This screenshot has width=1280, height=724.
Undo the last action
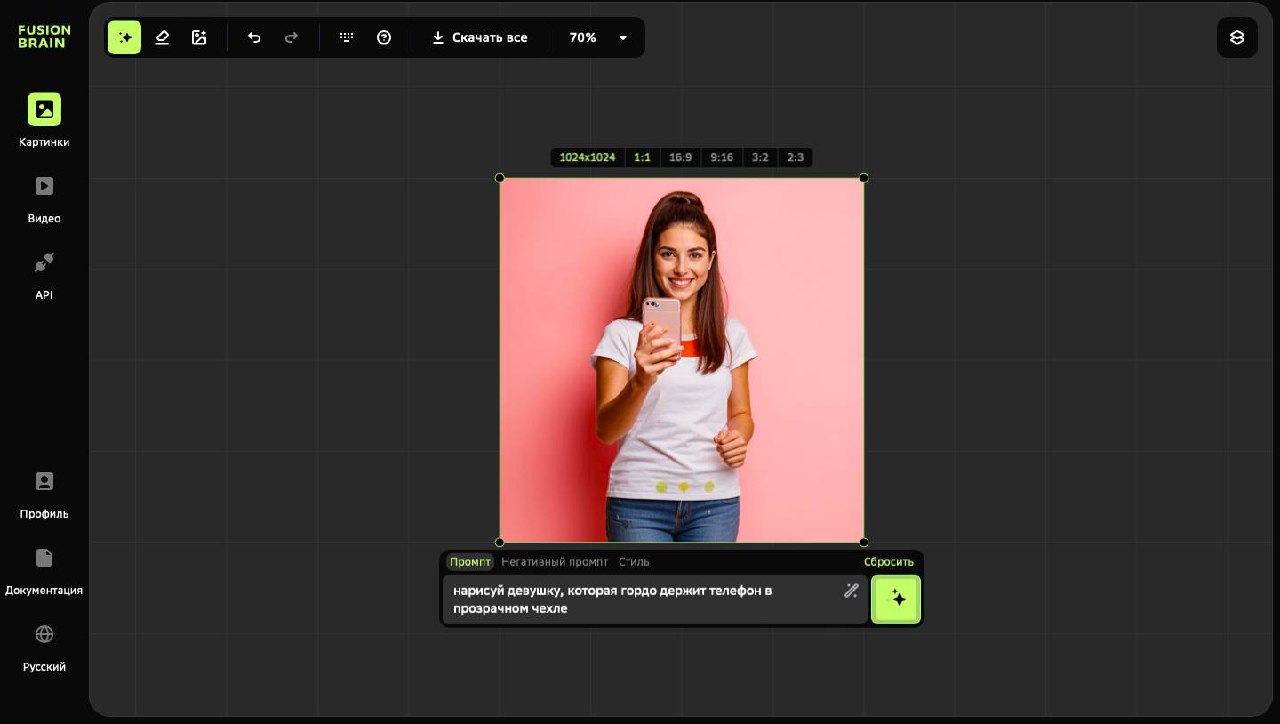tap(254, 38)
